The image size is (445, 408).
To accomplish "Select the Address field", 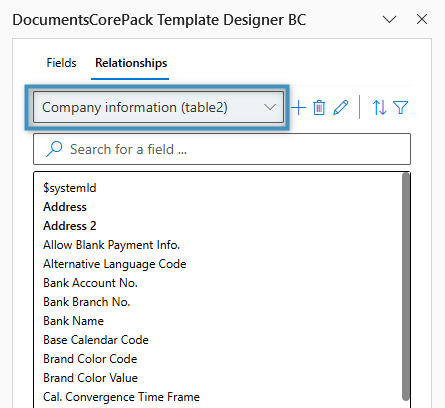I will click(x=65, y=207).
